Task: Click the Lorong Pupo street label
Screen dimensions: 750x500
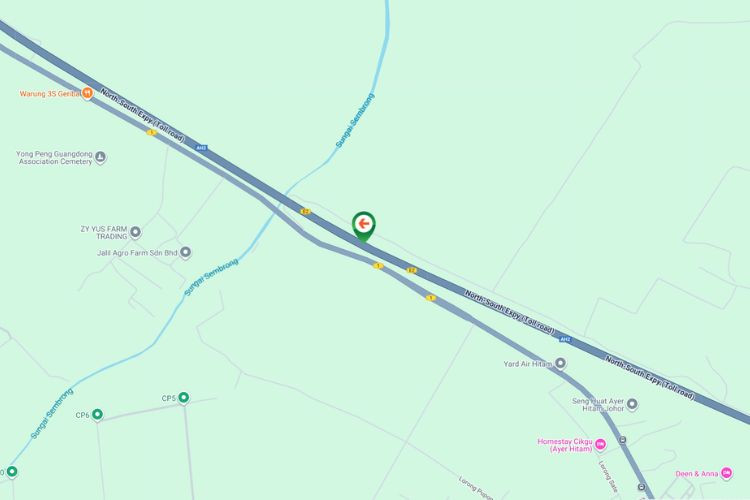Action: (x=475, y=488)
